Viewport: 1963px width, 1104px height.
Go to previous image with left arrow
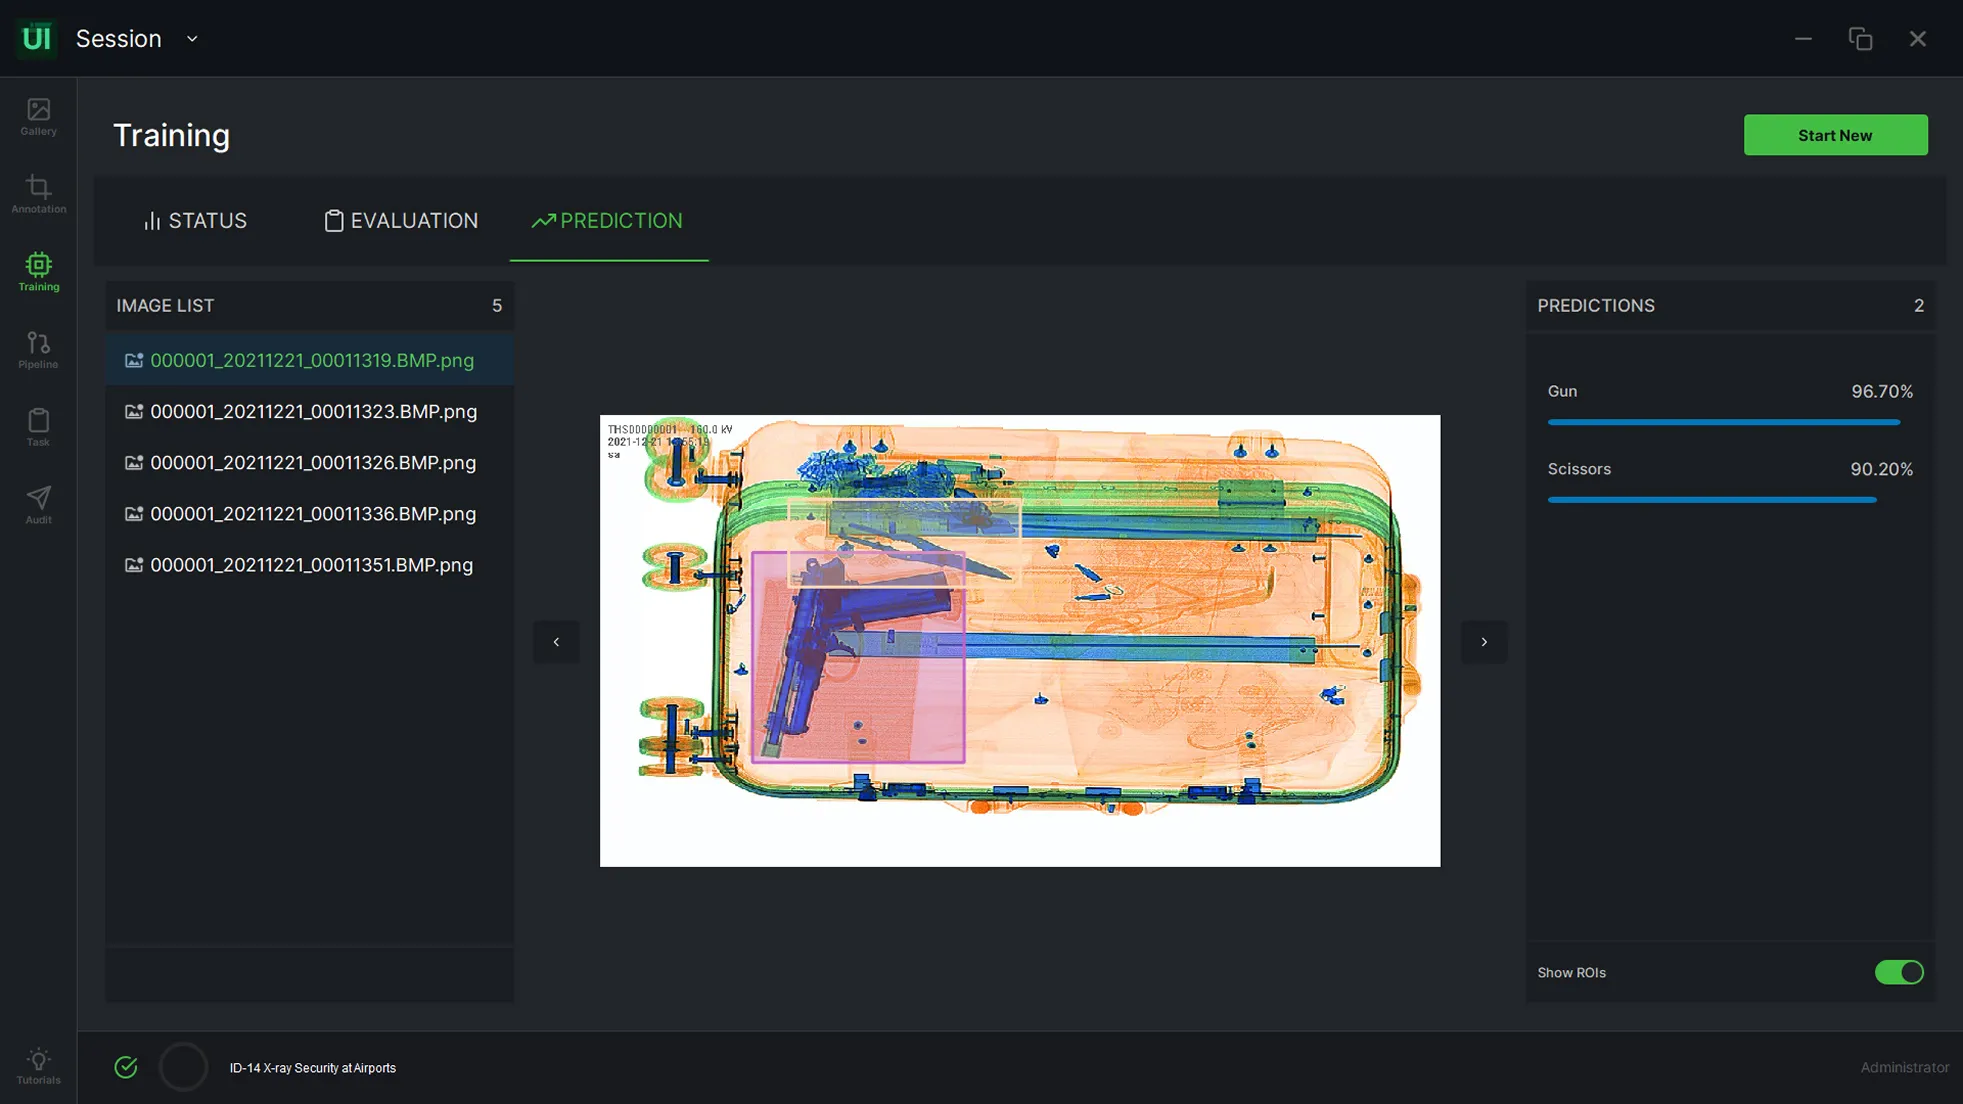[556, 641]
